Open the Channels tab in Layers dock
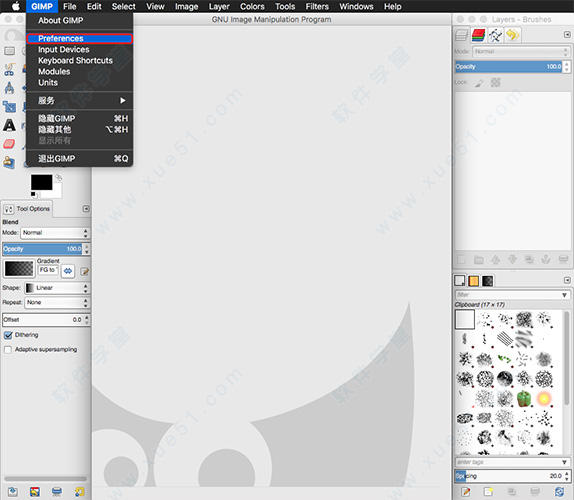Viewport: 574px width, 500px height. (x=478, y=36)
